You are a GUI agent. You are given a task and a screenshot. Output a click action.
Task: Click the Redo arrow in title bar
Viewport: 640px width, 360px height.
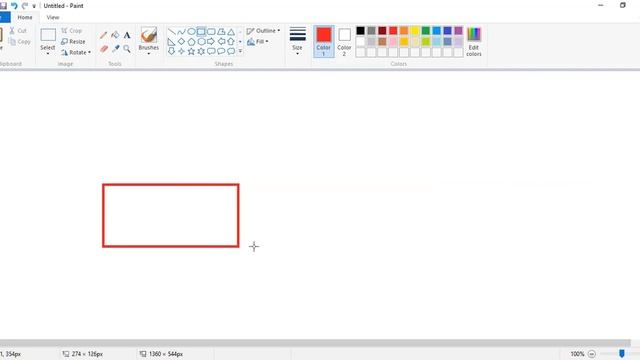[x=24, y=6]
